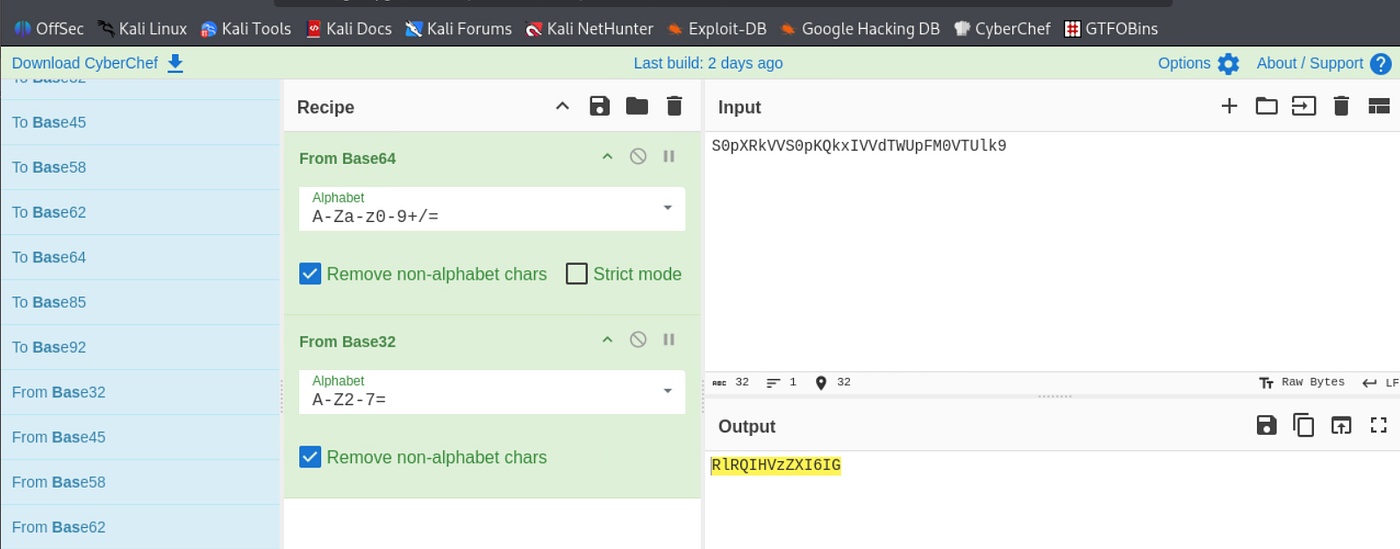
Task: Click the download arrow icon
Action: pyautogui.click(x=175, y=63)
